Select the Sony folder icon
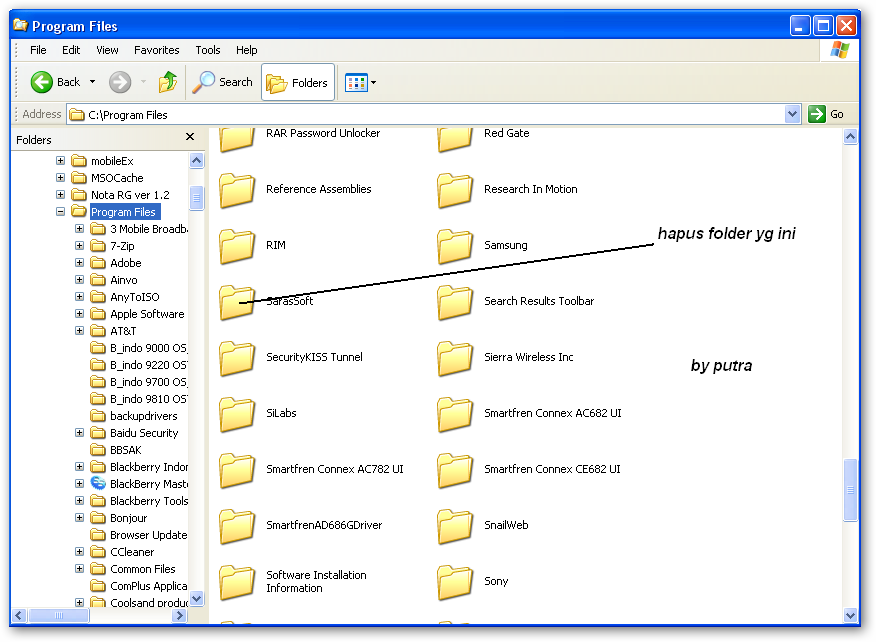The width and height of the screenshot is (876, 642). (x=455, y=582)
